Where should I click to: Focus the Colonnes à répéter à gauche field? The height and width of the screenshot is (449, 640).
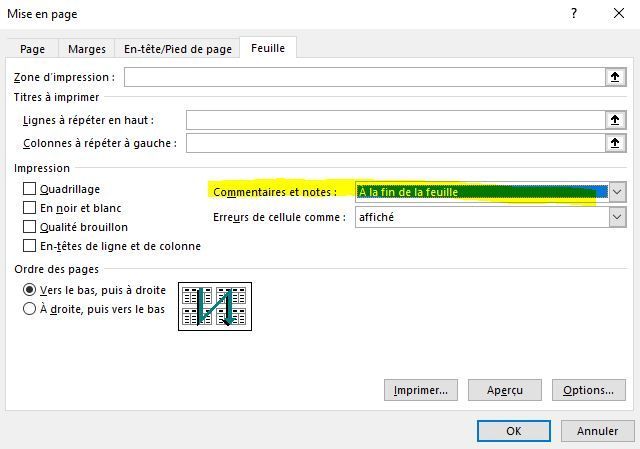coord(396,143)
